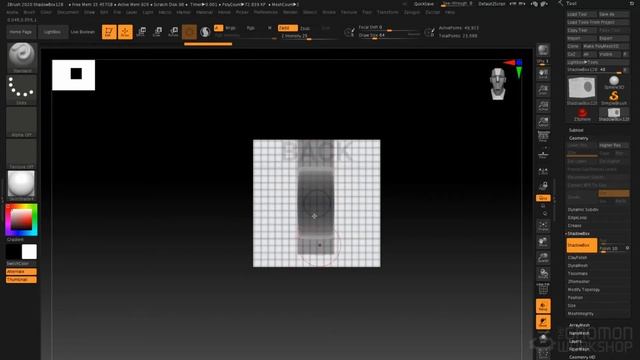This screenshot has width=640, height=360.
Task: Open the Standard brush thumbnail
Action: 21,58
